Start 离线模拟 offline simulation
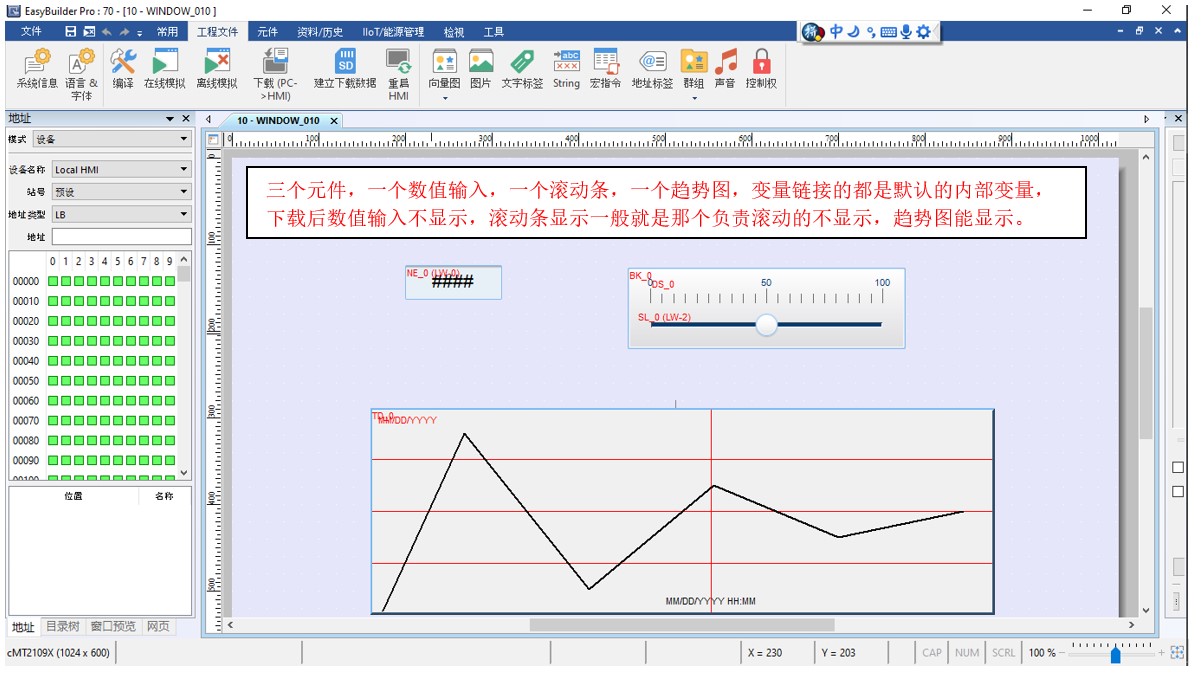This screenshot has height=675, width=1203. (x=217, y=70)
